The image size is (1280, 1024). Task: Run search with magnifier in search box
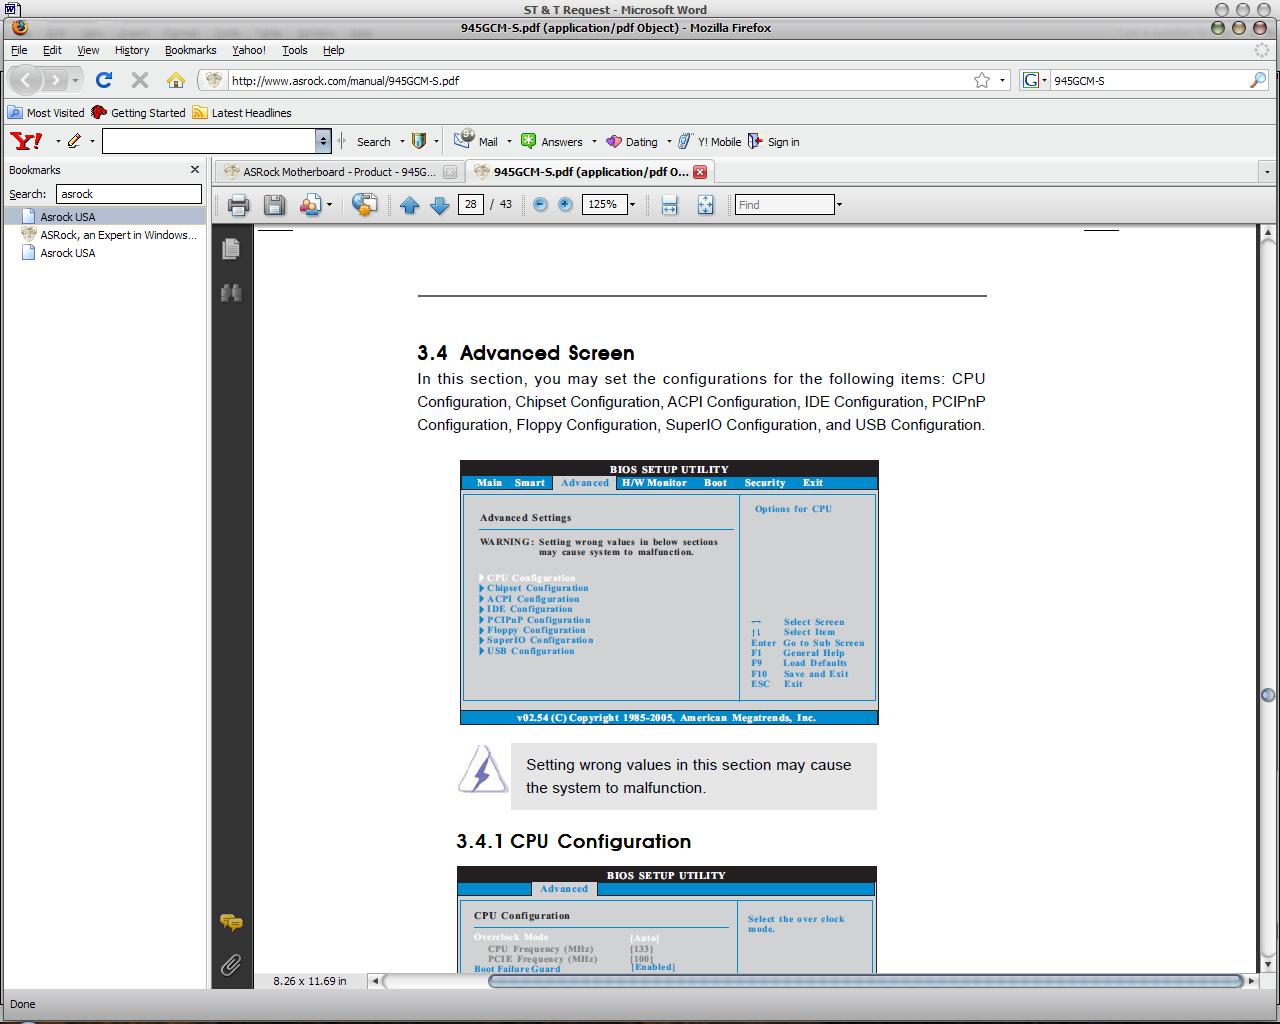pos(1258,80)
